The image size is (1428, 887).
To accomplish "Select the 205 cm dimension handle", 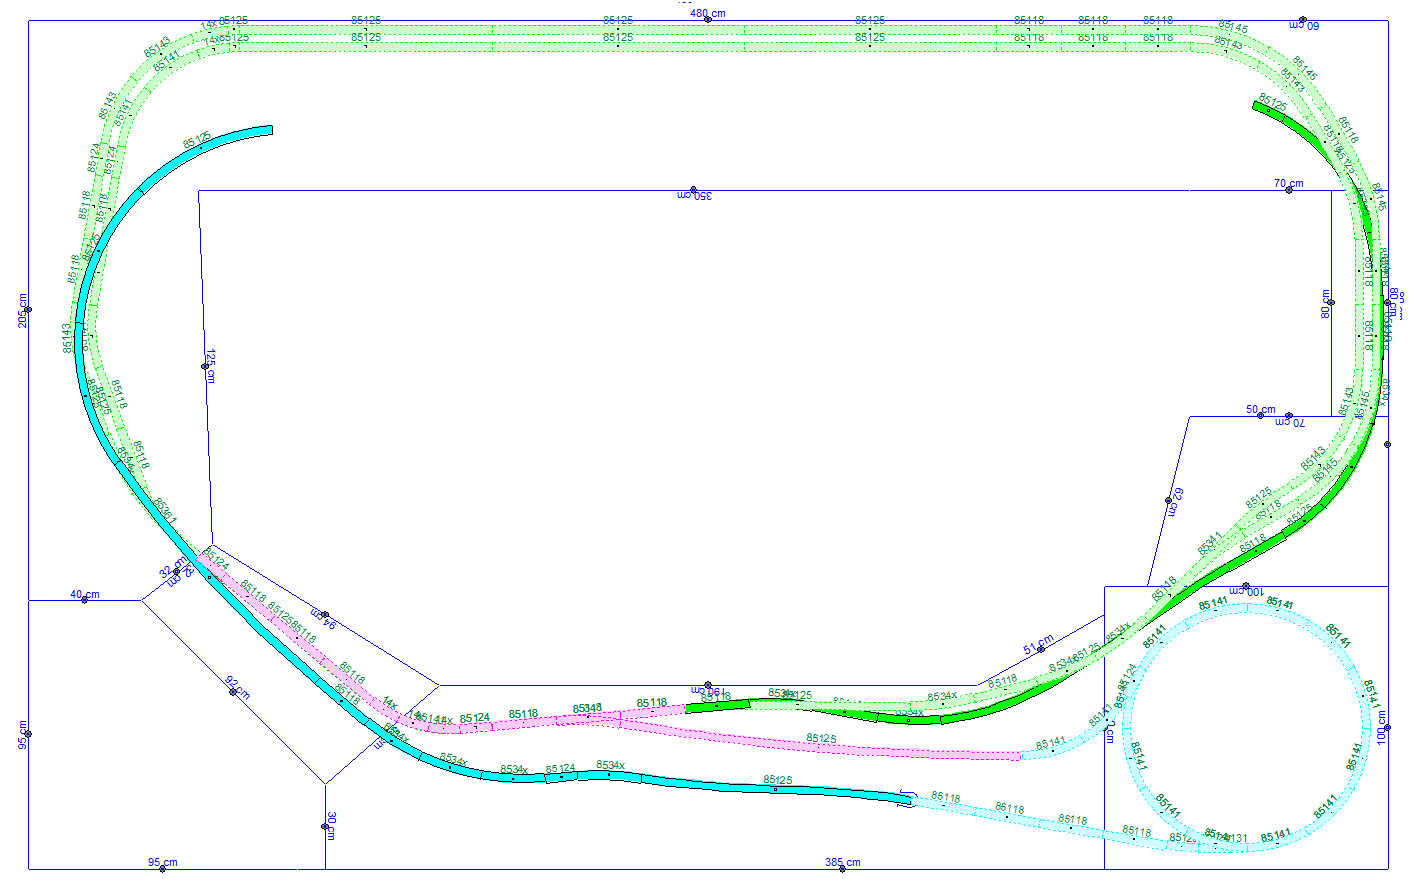I will pos(28,310).
